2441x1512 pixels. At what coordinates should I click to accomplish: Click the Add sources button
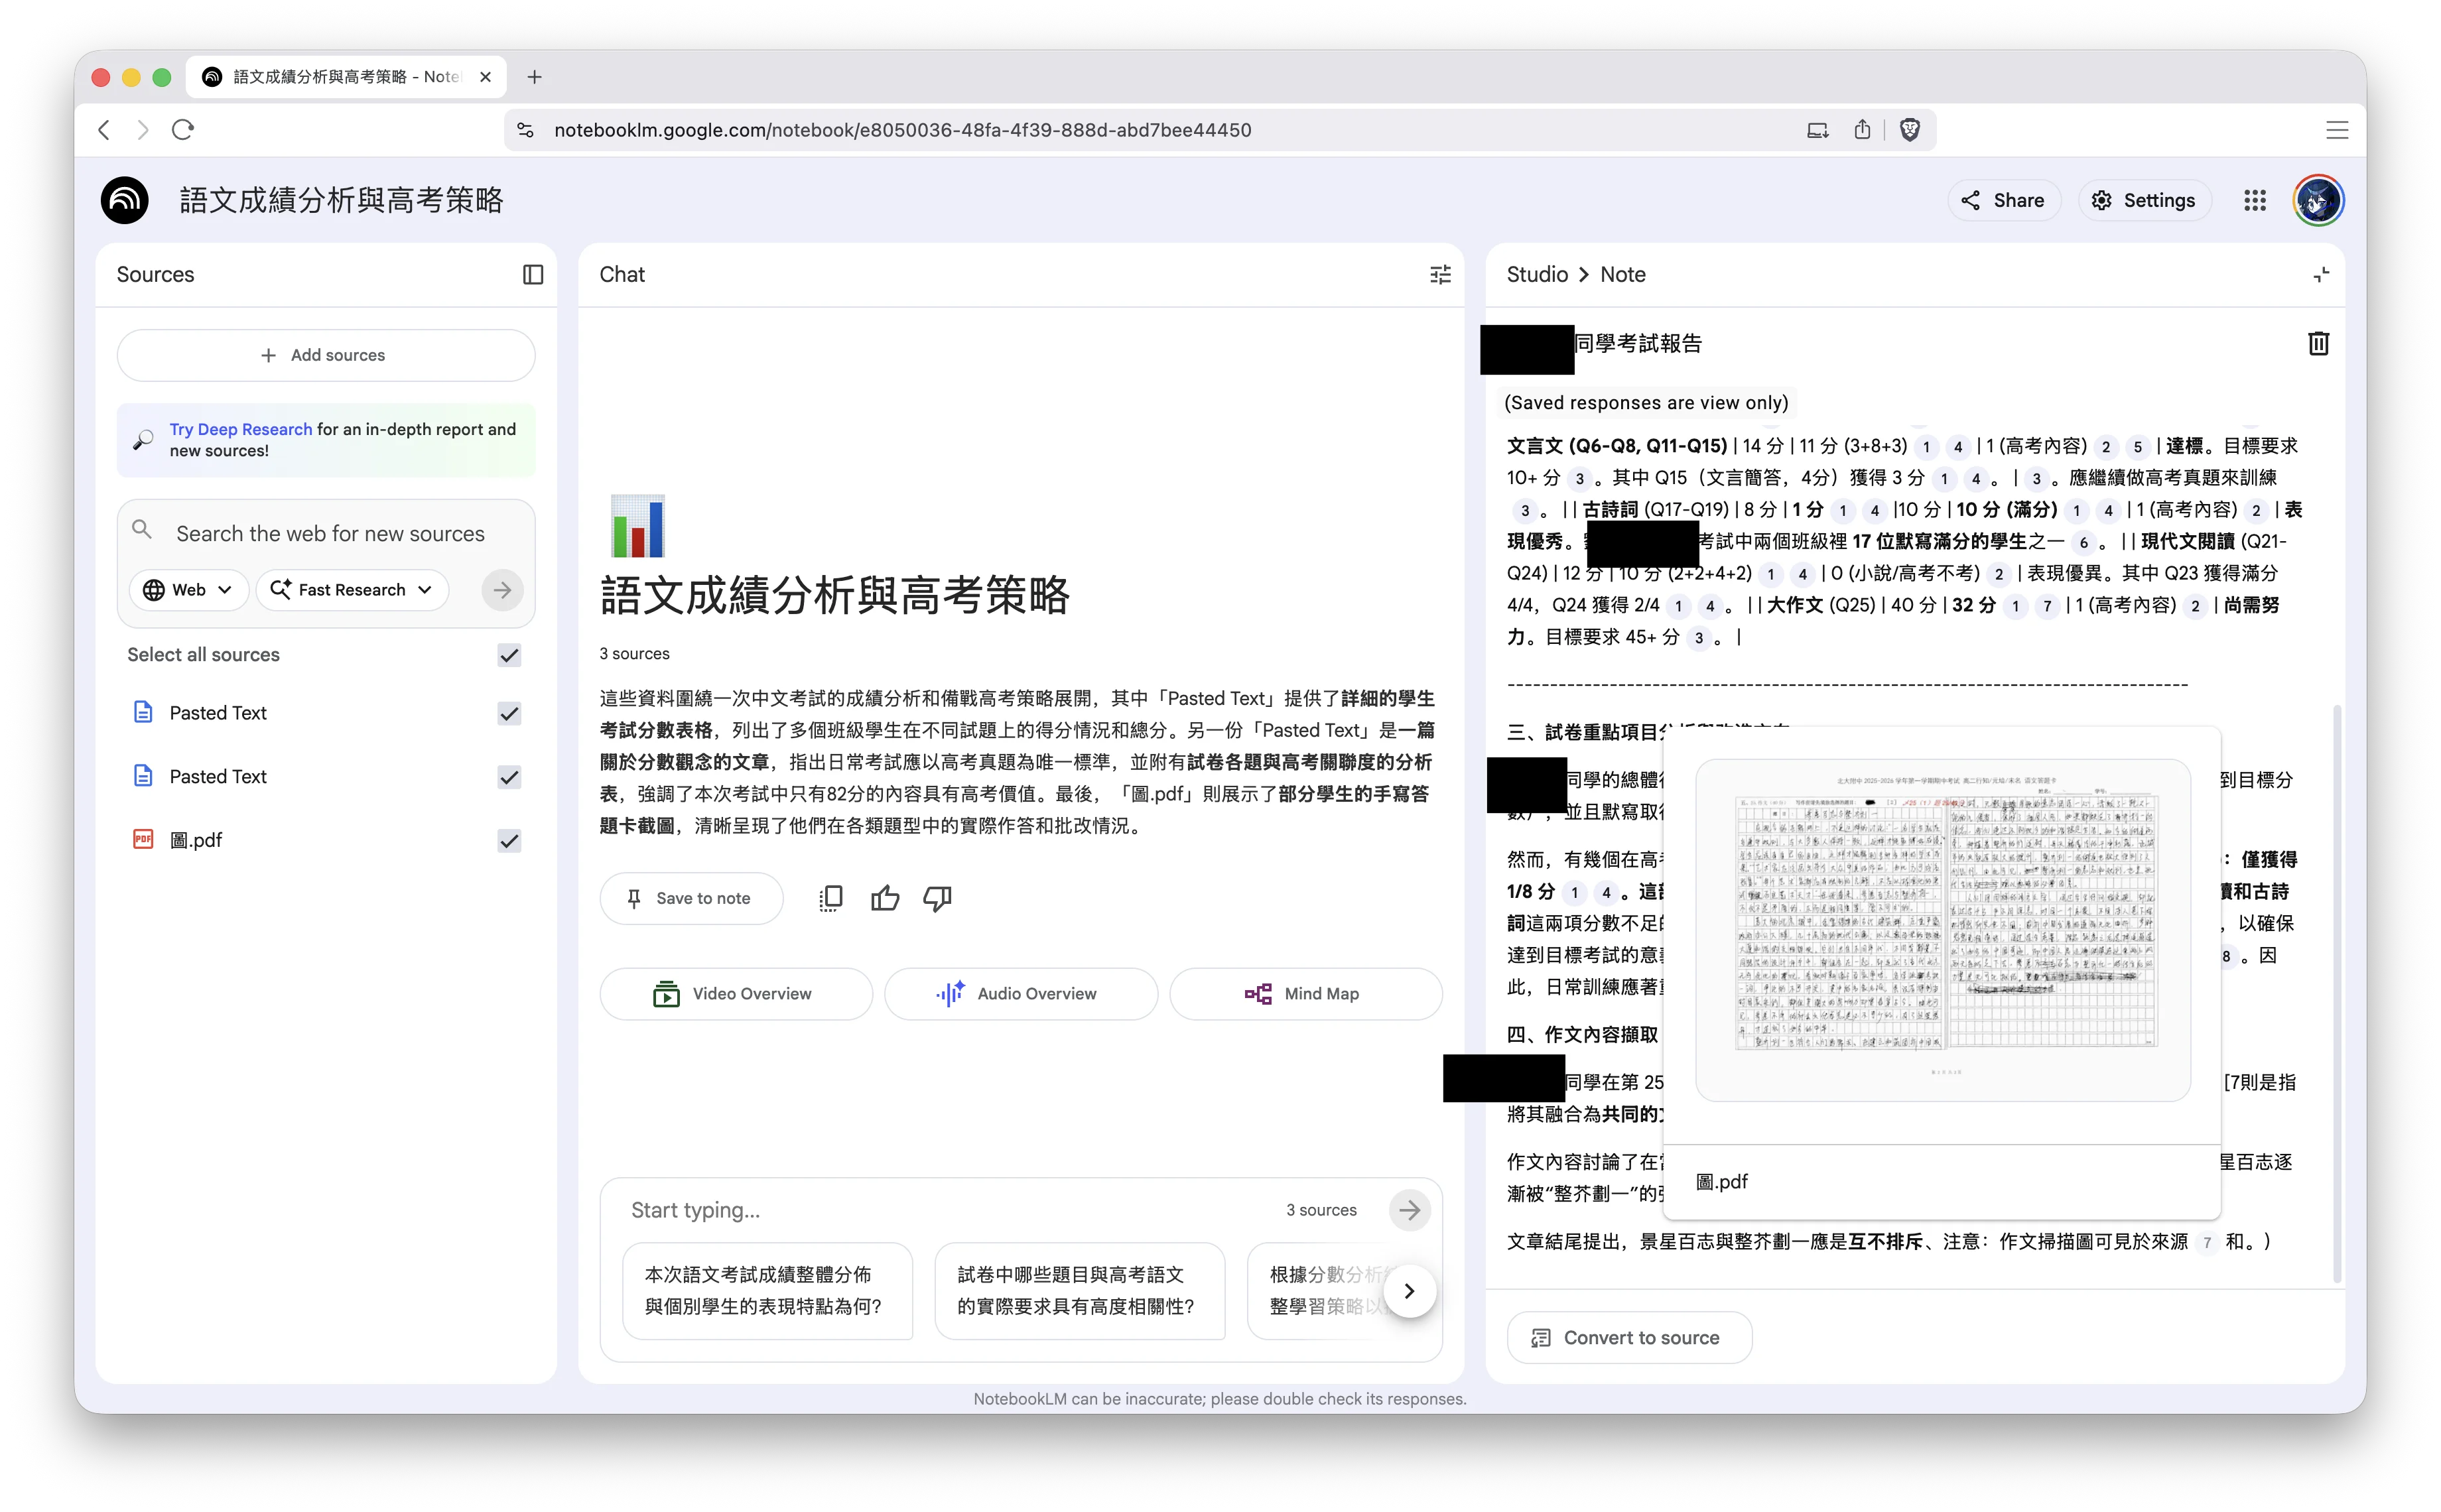326,355
